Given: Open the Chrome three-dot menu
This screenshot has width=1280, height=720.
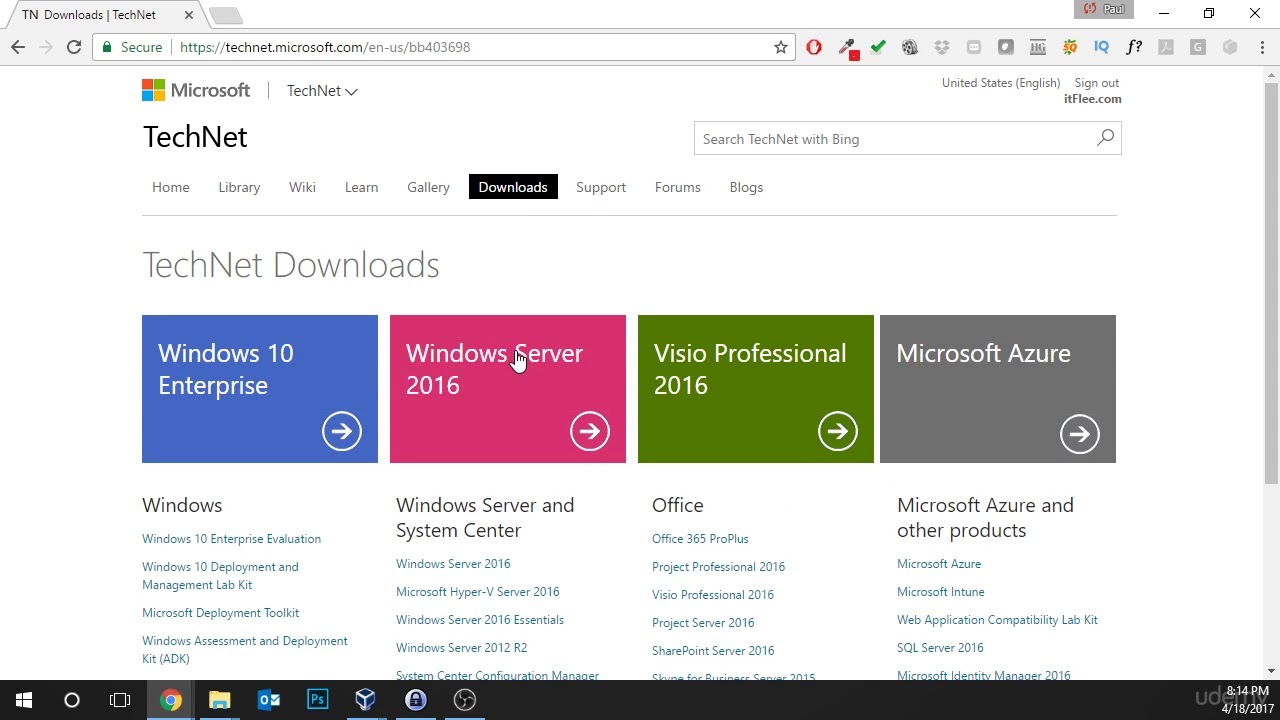Looking at the screenshot, I should 1262,47.
